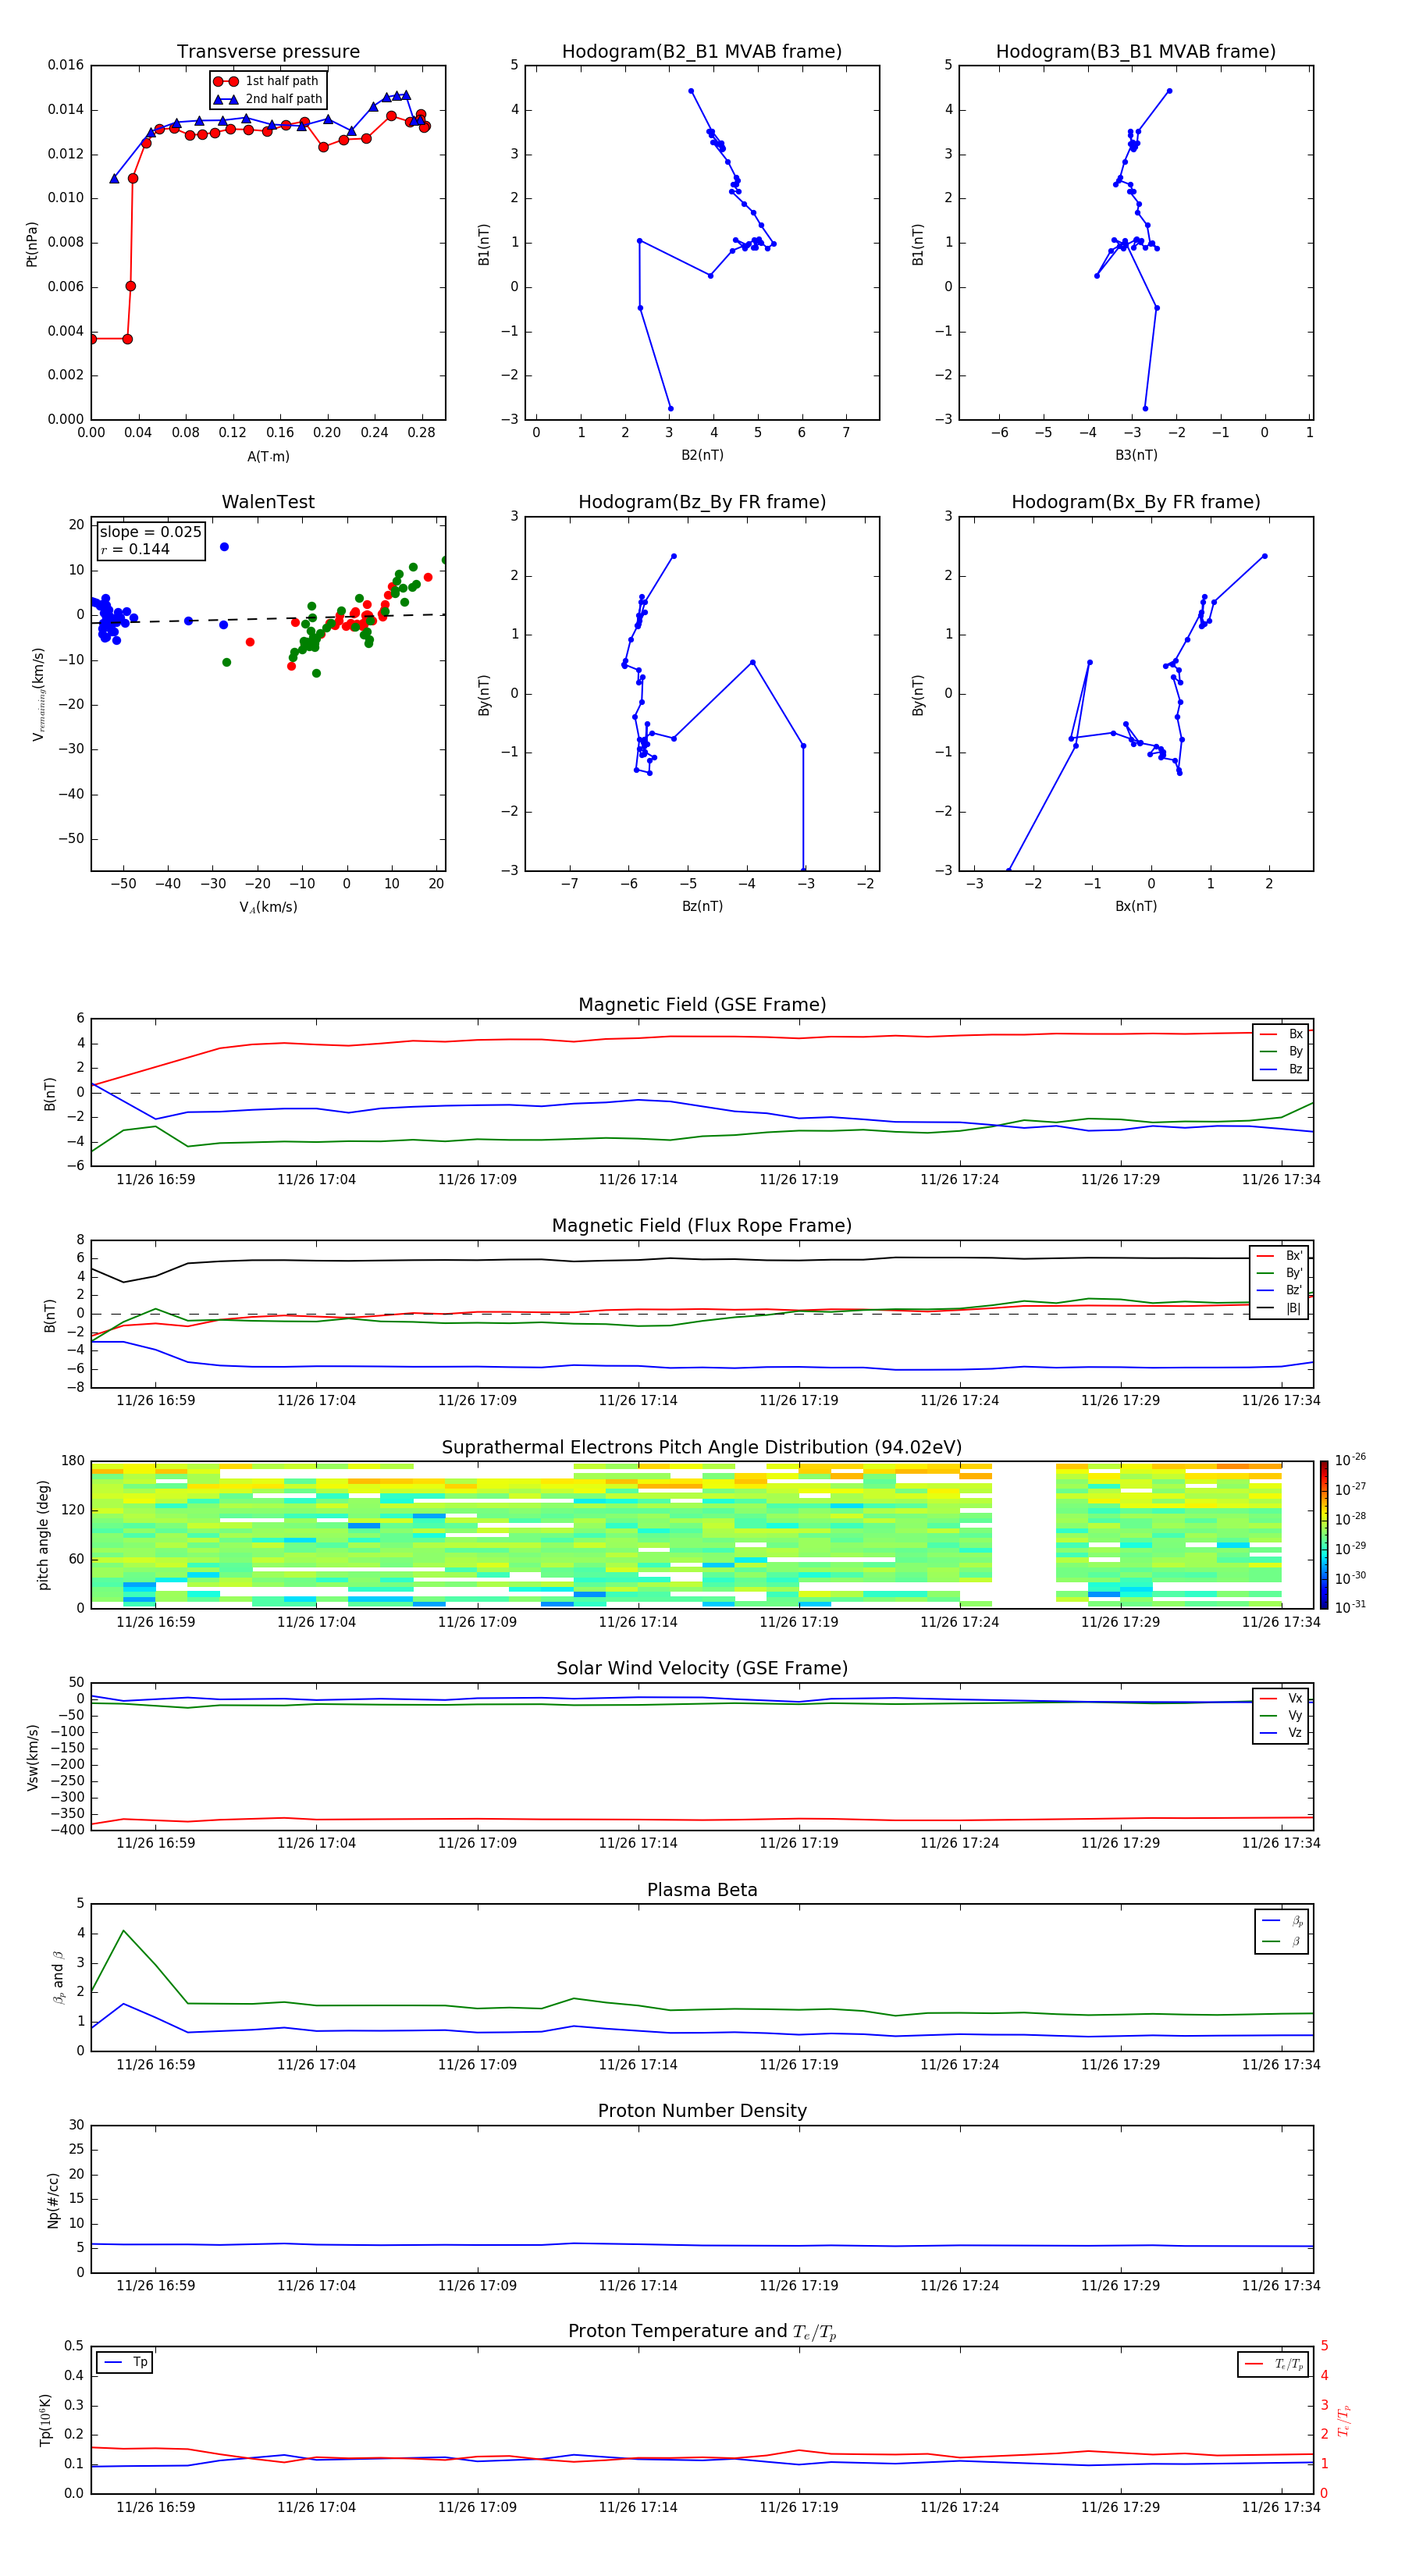This screenshot has height=2576, width=1405.
Task: Click the 'WalenTest' plot title
Action: point(268,502)
